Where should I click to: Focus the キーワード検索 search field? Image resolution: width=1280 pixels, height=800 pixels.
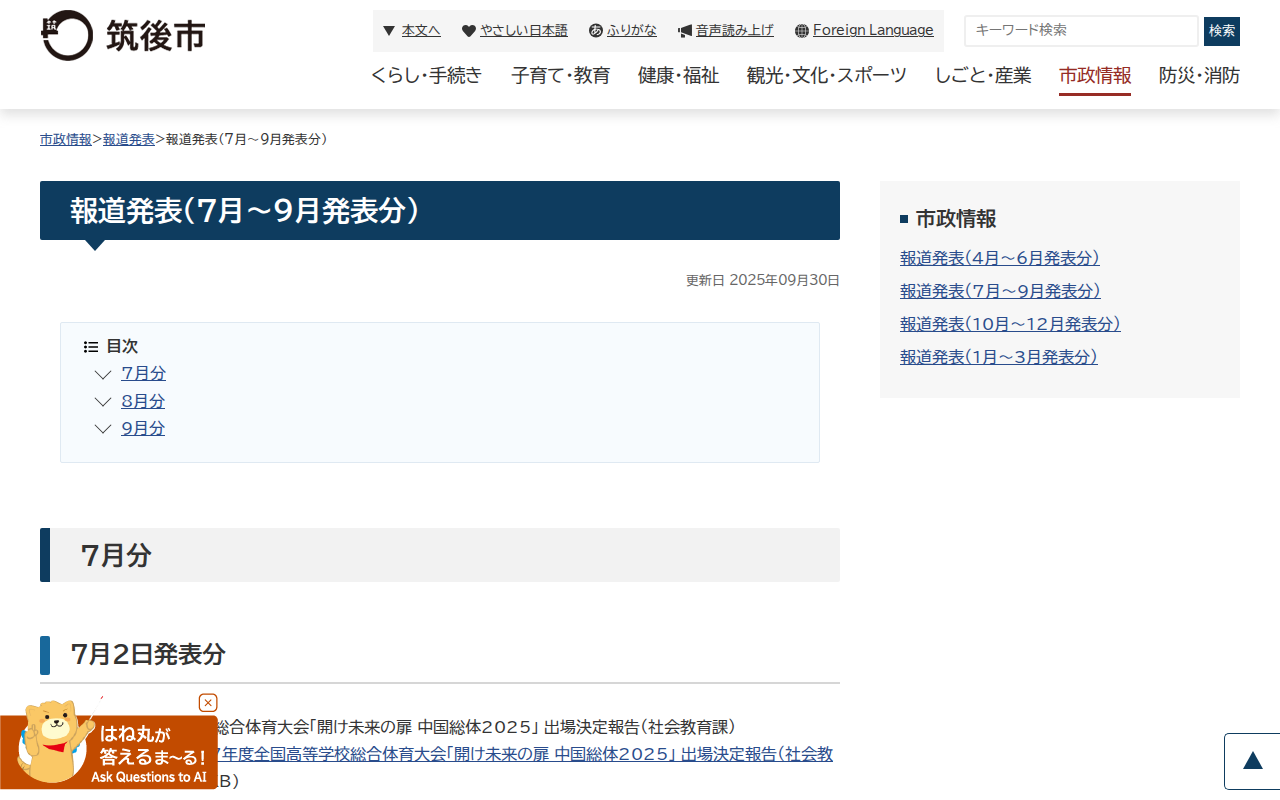tap(1081, 31)
